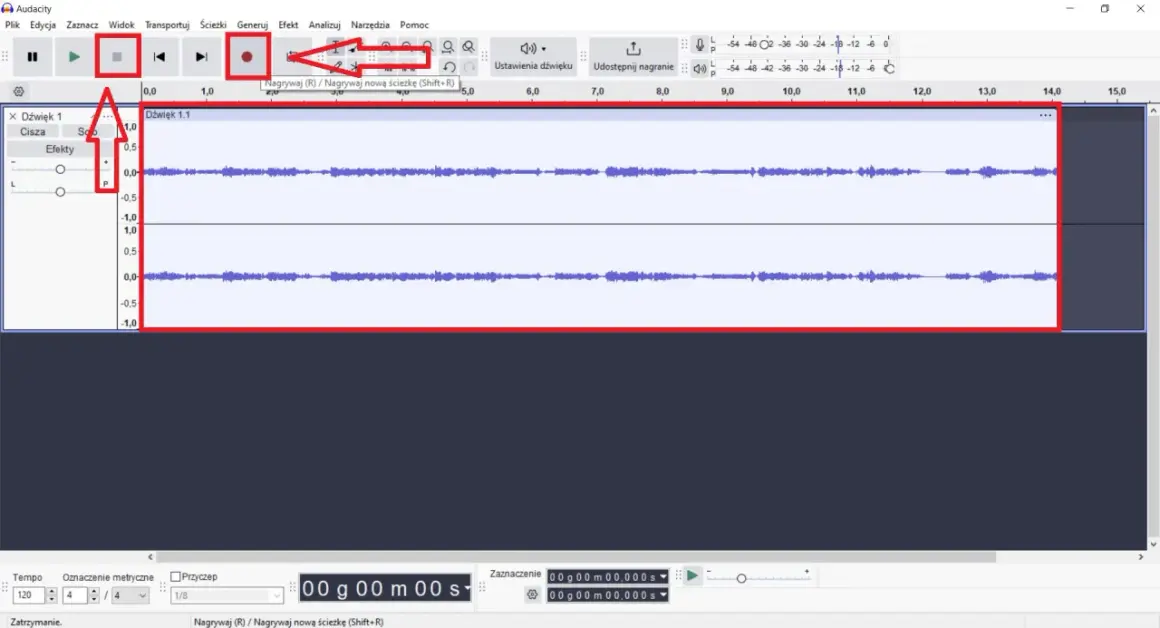Click the track gain slider knob
The width and height of the screenshot is (1160, 628).
pos(61,169)
